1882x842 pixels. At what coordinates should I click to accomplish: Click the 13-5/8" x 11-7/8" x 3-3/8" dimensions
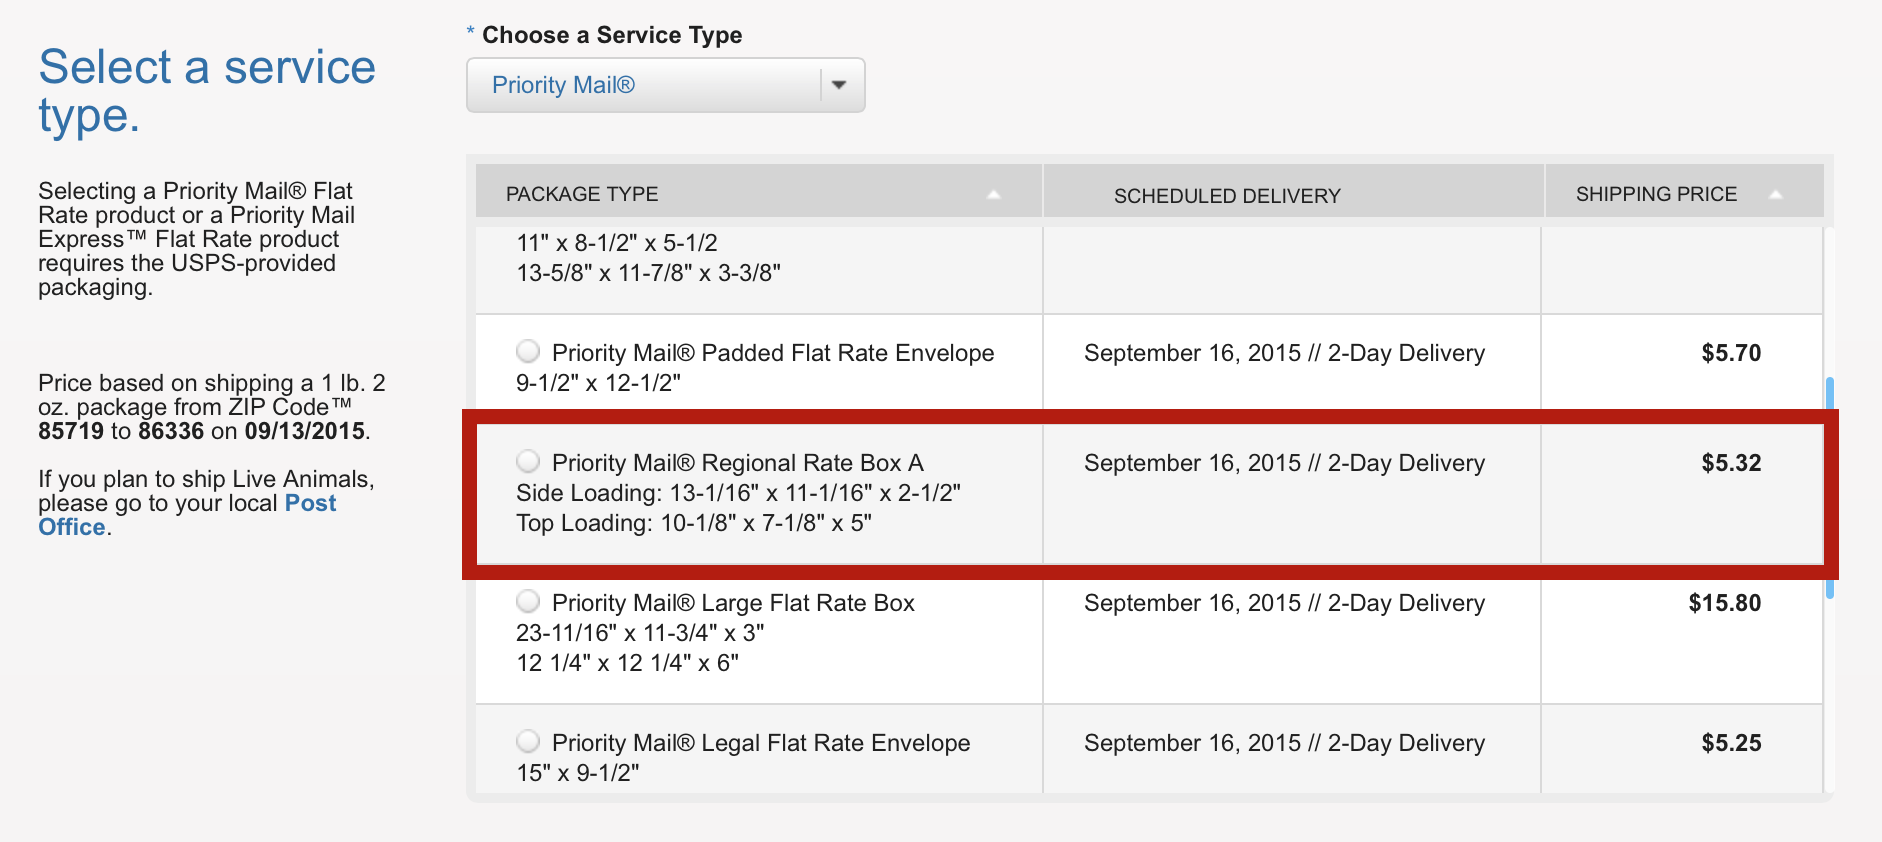pos(648,273)
